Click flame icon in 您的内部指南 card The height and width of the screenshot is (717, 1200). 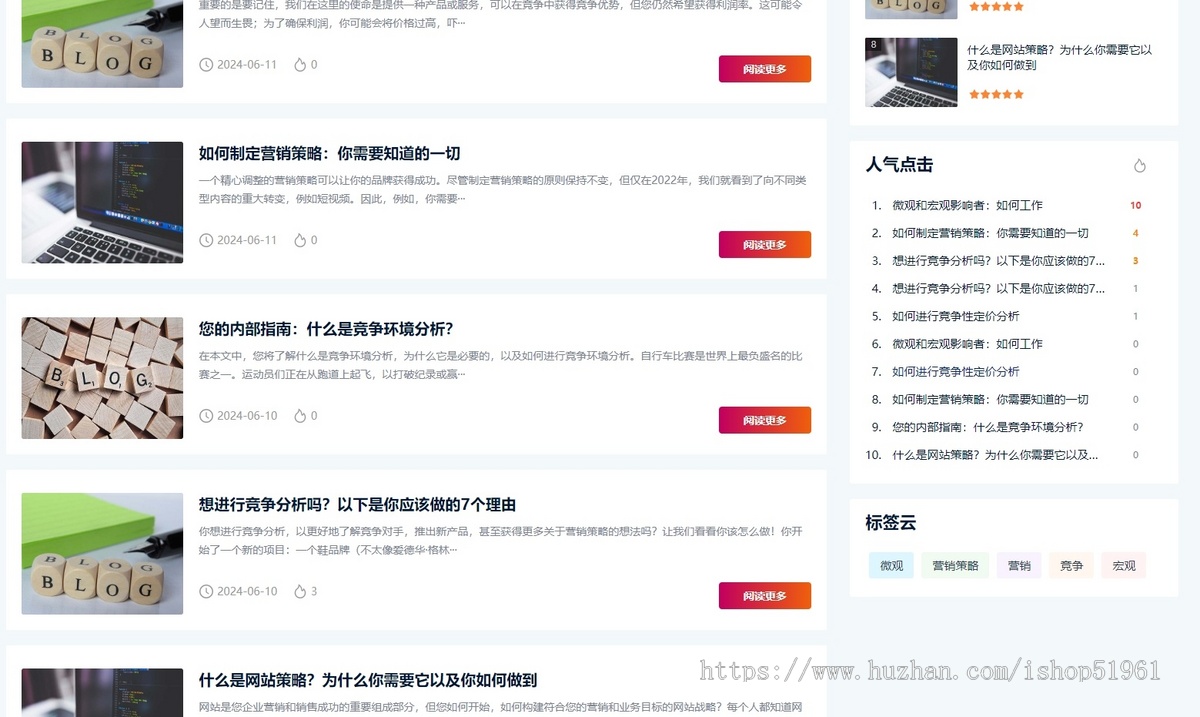pyautogui.click(x=299, y=416)
